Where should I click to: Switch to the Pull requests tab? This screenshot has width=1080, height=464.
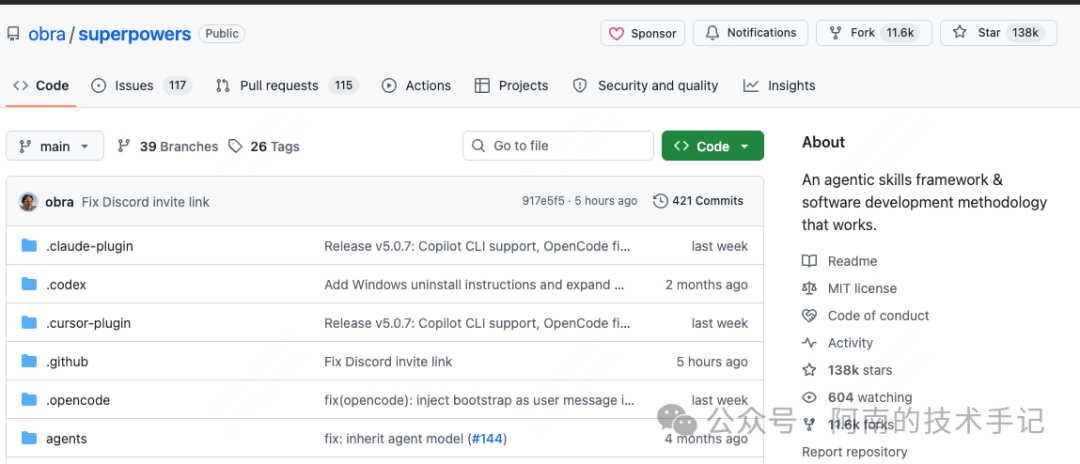[x=287, y=85]
